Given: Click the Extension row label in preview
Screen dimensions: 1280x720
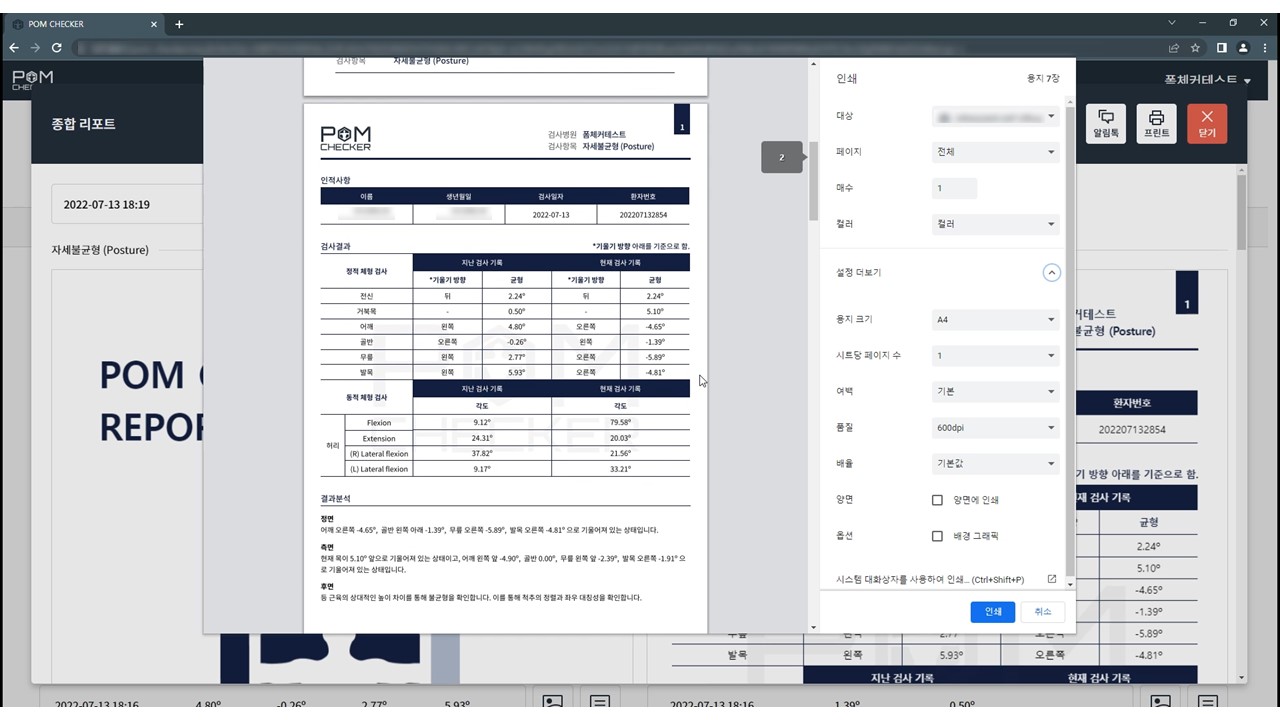Looking at the screenshot, I should [379, 438].
